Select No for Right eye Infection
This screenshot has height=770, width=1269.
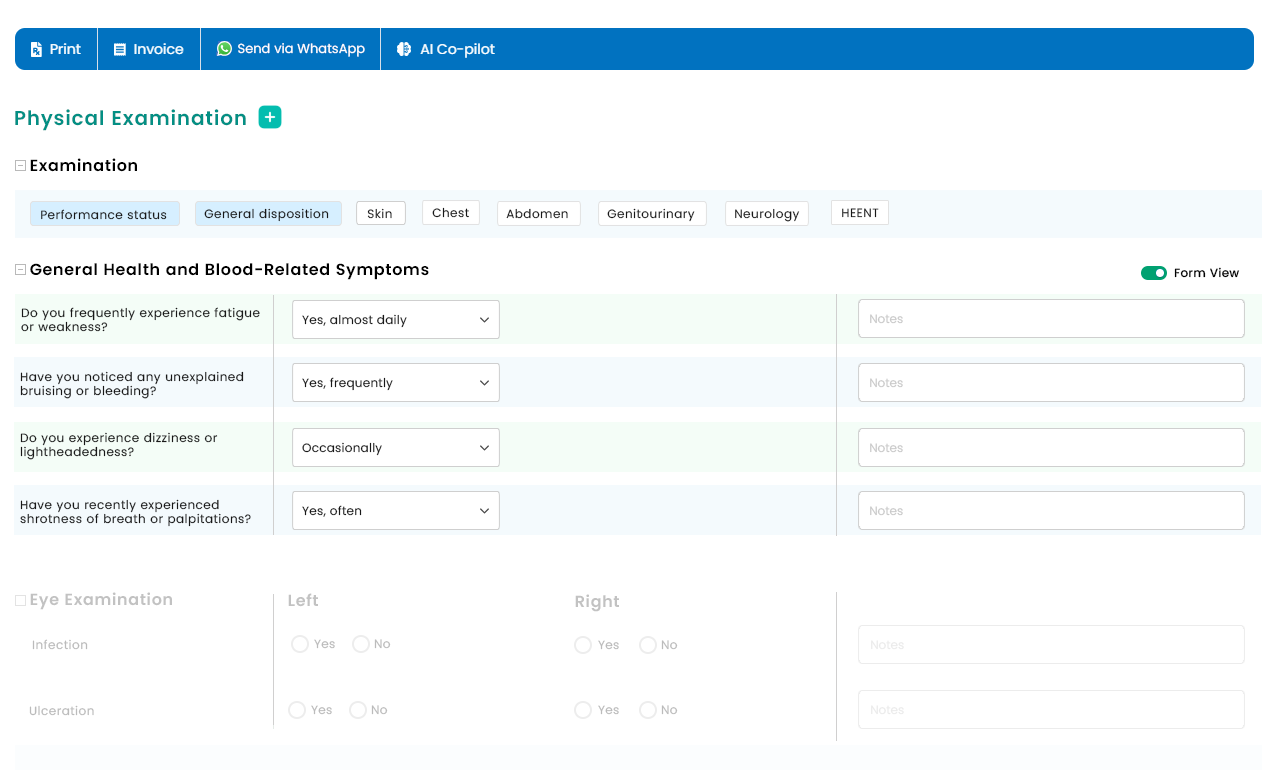click(x=648, y=645)
